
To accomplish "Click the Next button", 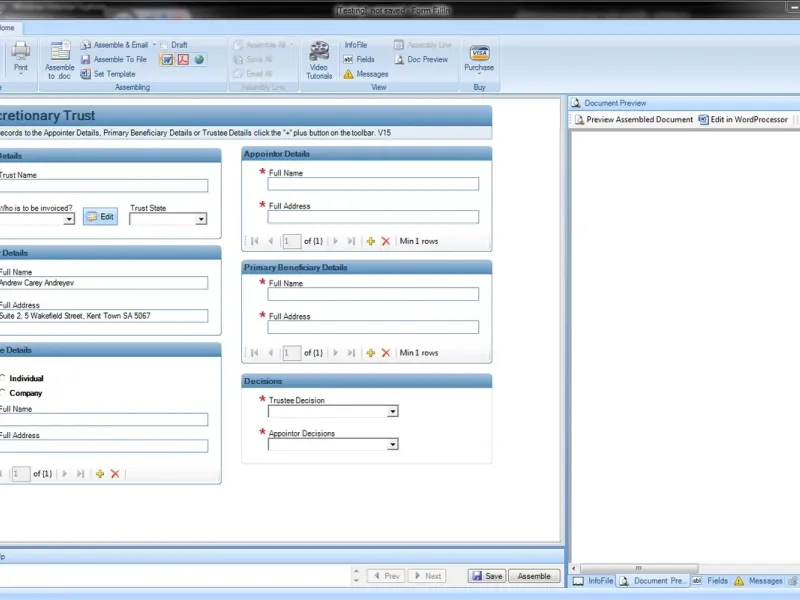I will (x=428, y=576).
